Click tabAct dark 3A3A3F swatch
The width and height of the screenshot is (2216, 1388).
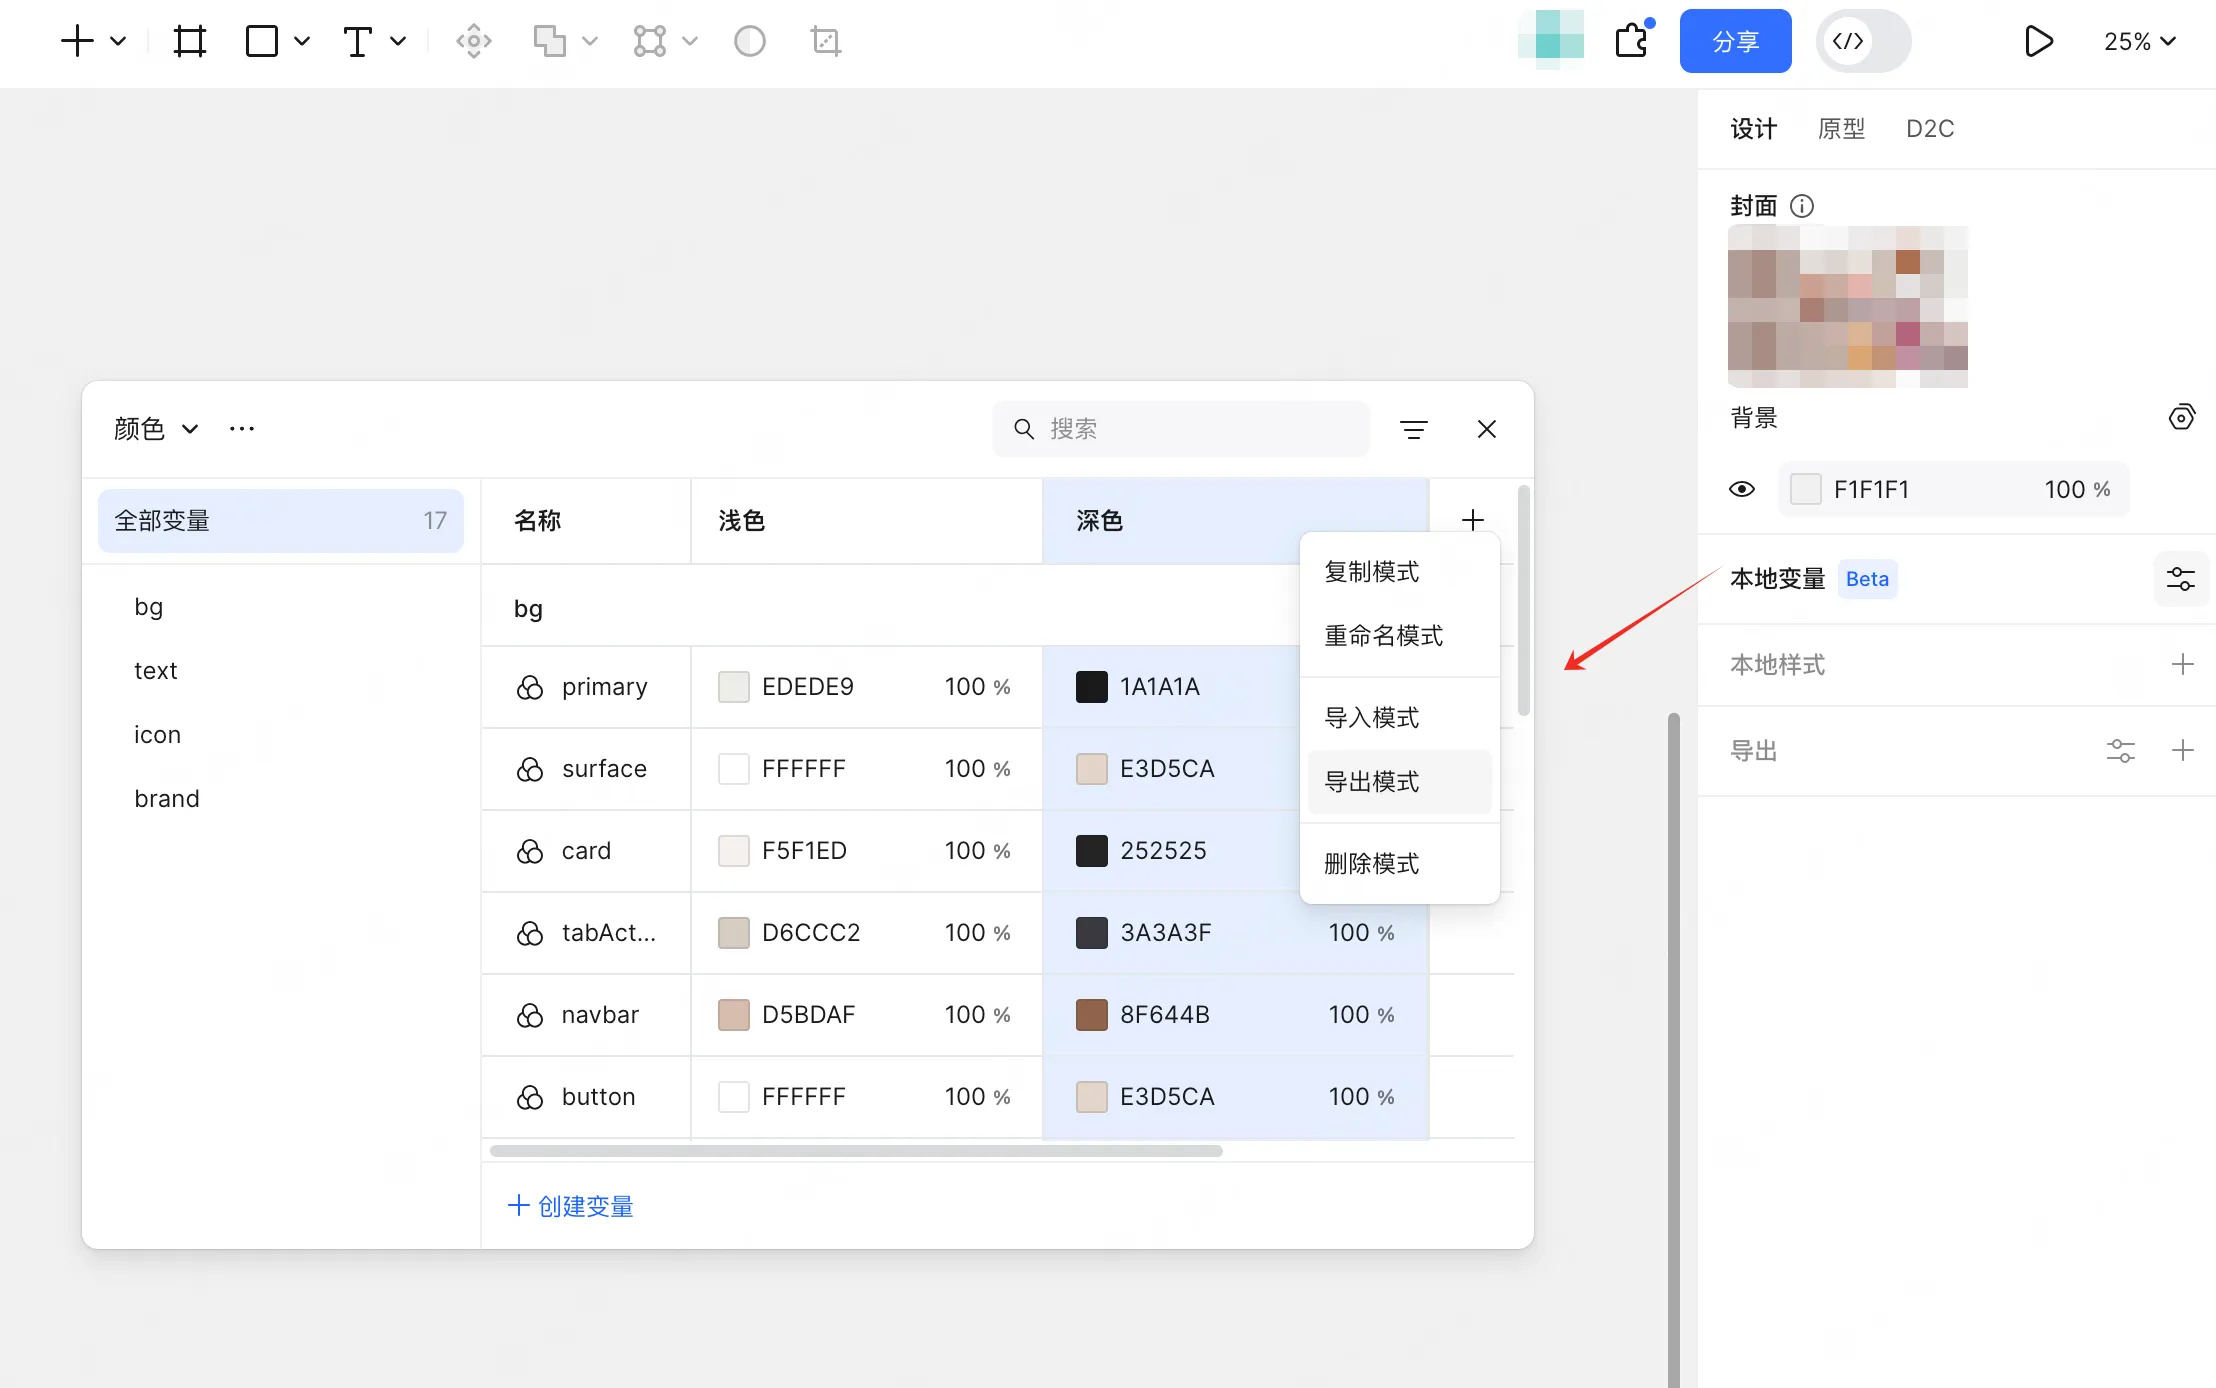click(1092, 933)
